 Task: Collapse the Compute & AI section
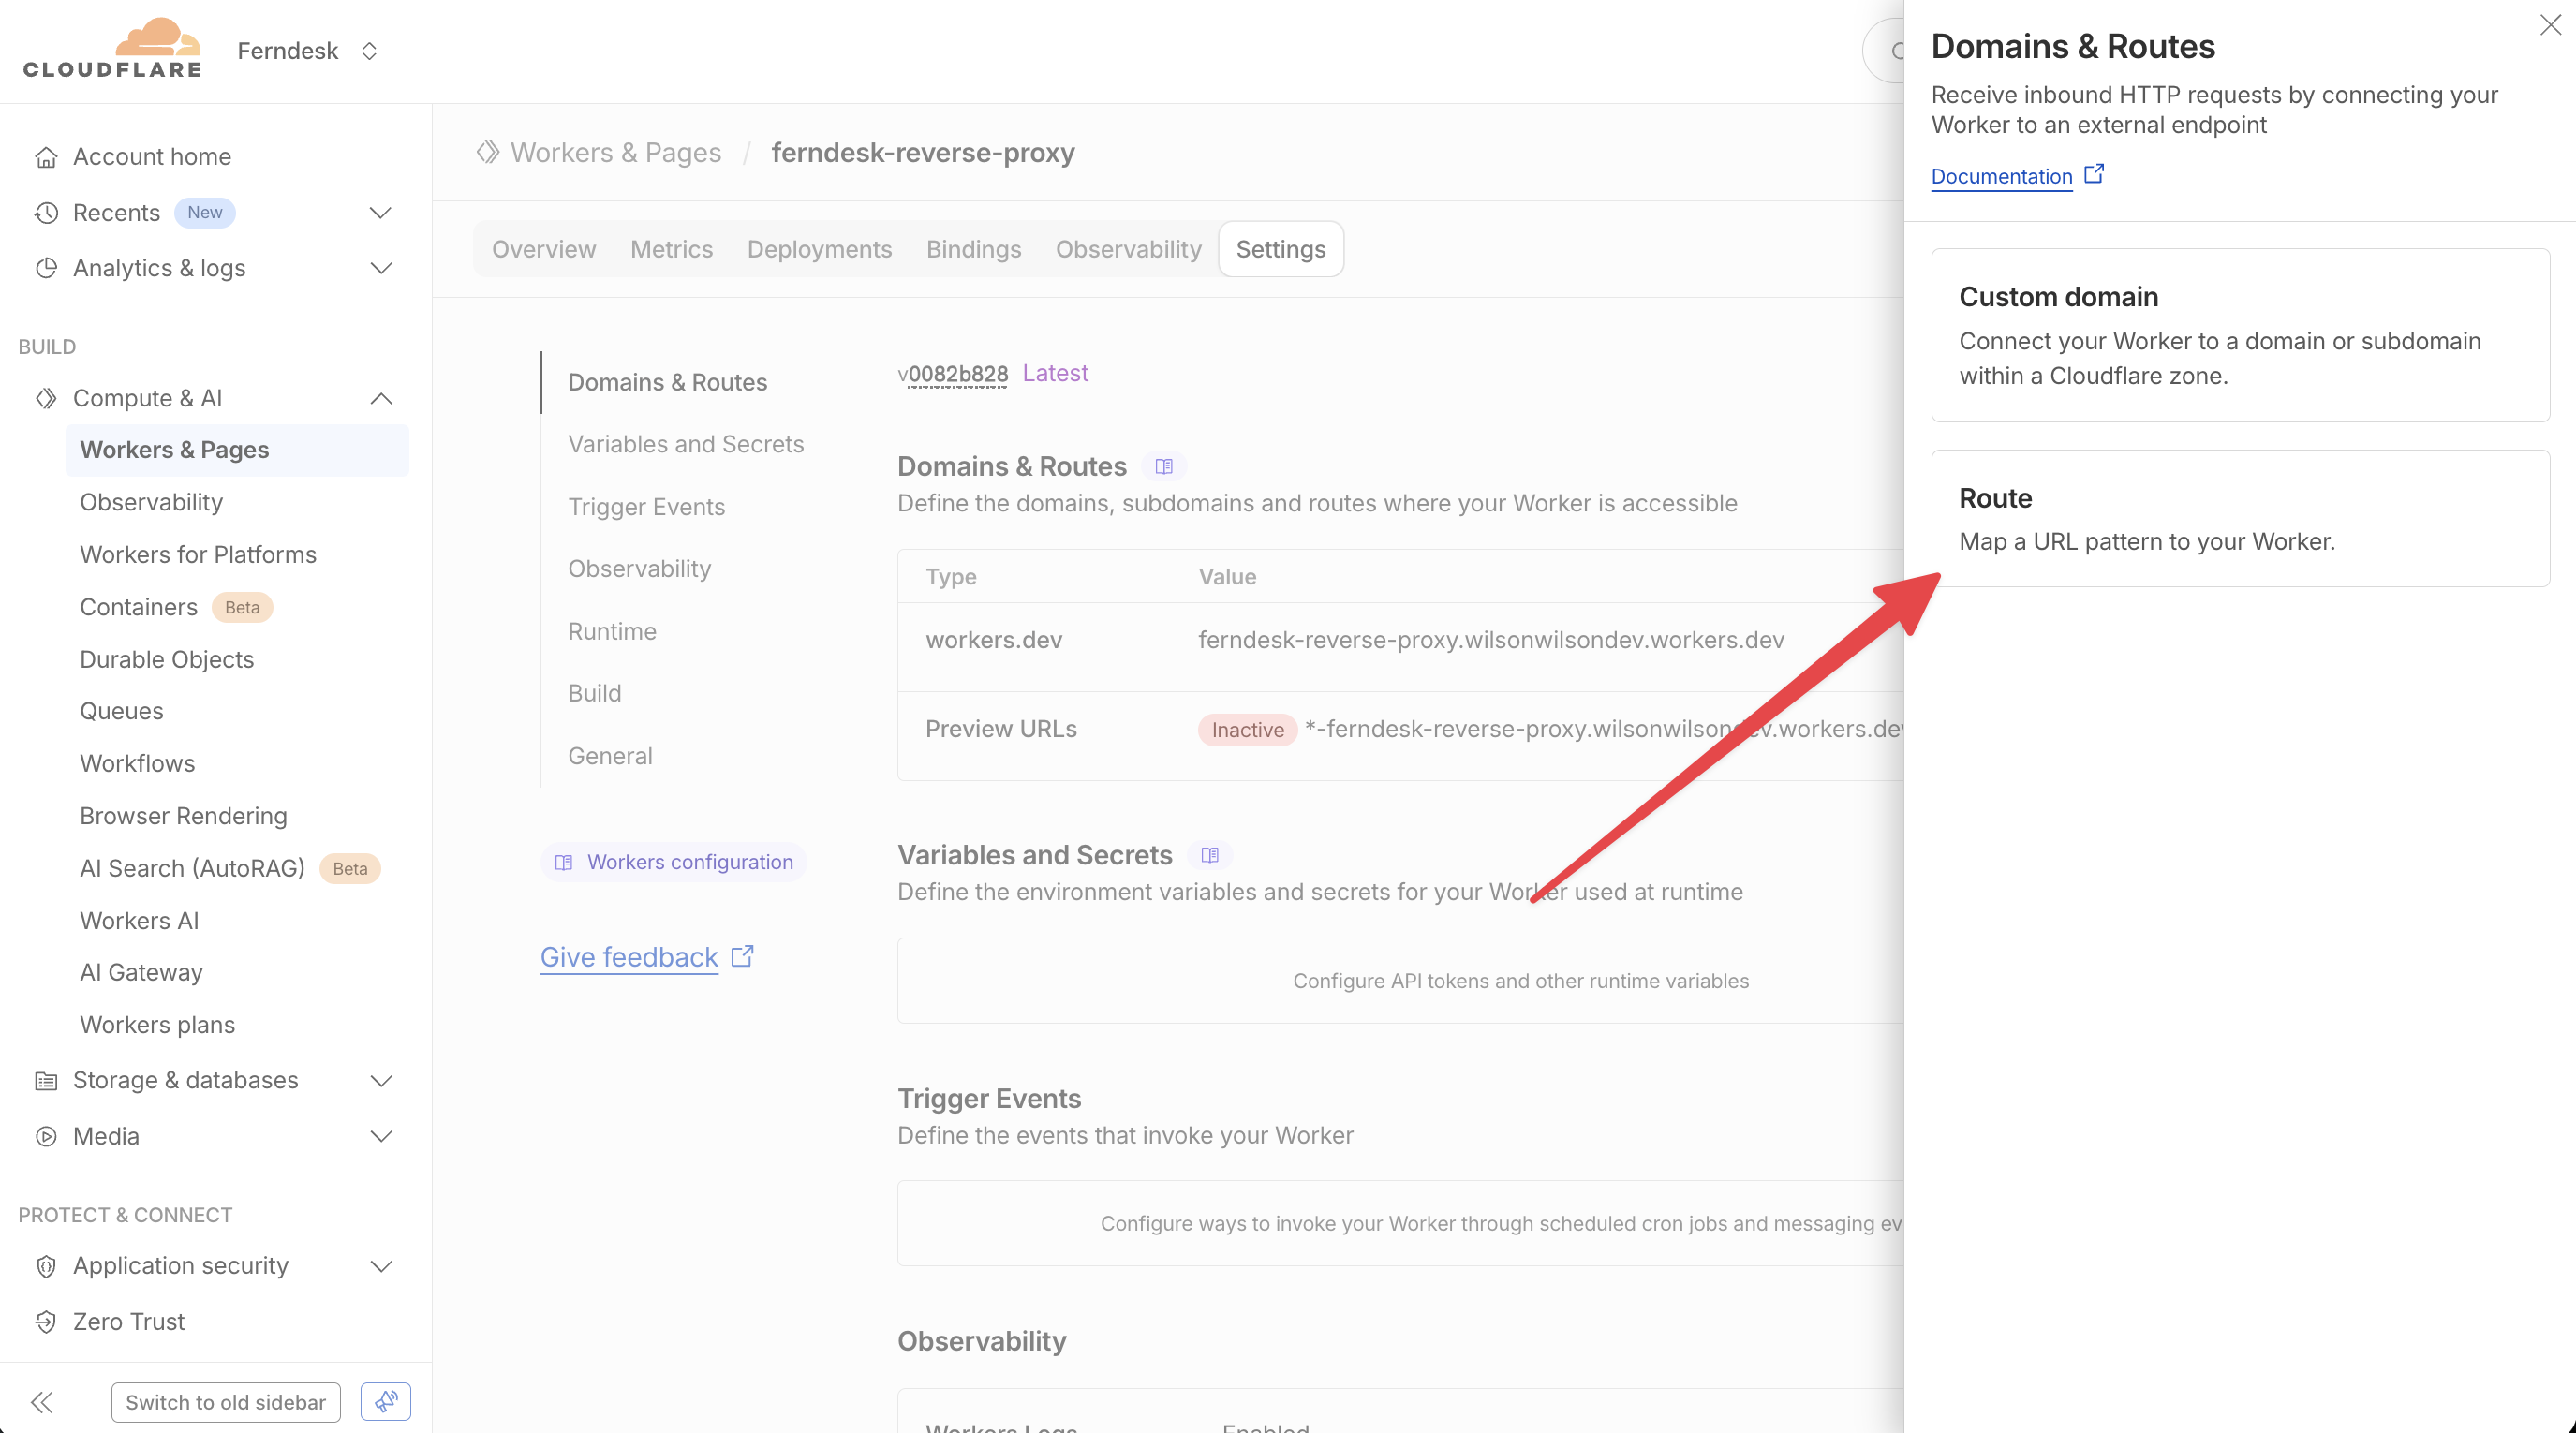(x=380, y=398)
